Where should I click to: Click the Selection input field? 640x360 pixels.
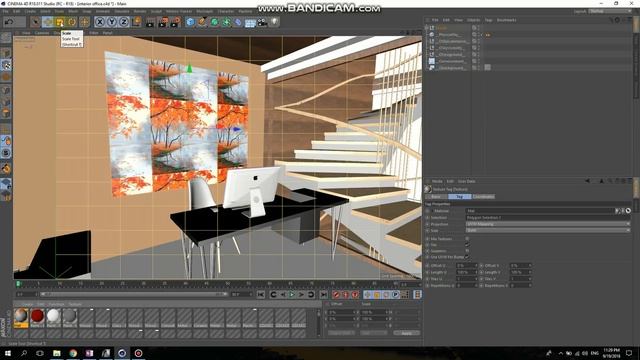pos(548,218)
